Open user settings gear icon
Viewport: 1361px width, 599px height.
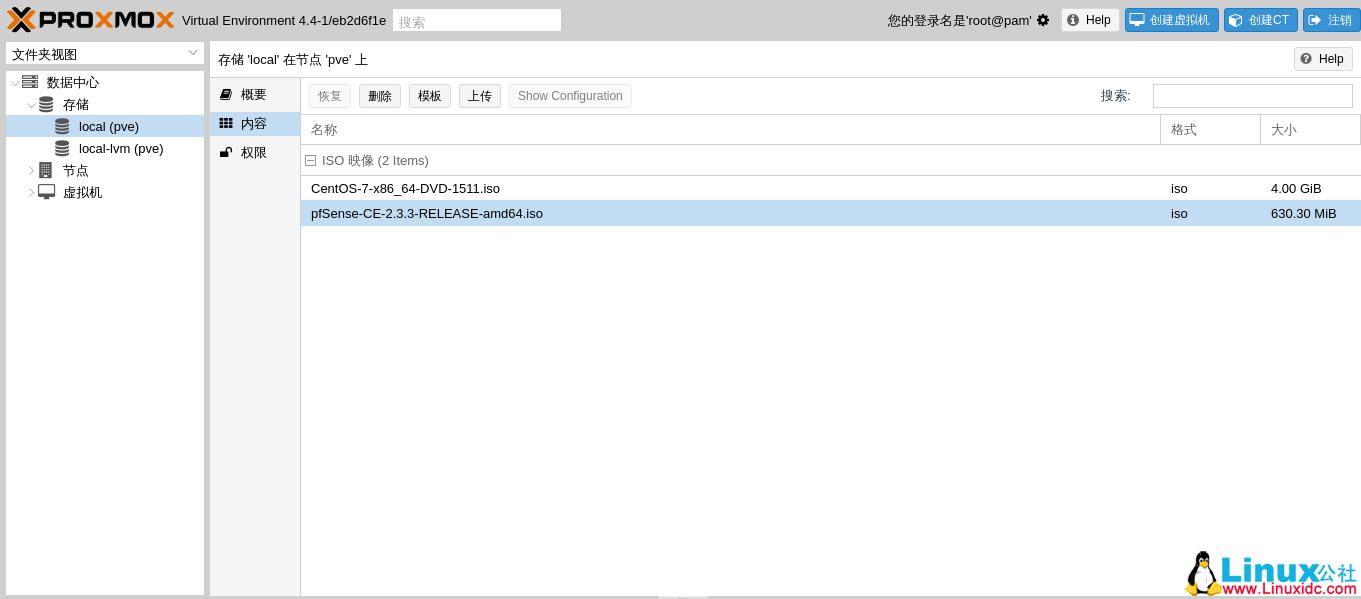[1043, 20]
